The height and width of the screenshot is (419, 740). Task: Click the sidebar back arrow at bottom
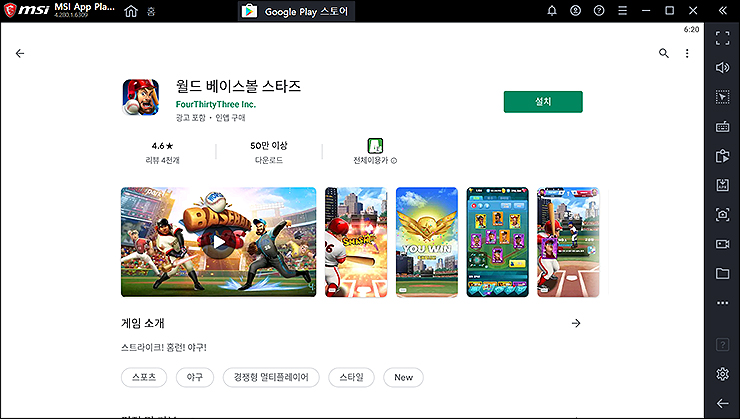tap(722, 403)
